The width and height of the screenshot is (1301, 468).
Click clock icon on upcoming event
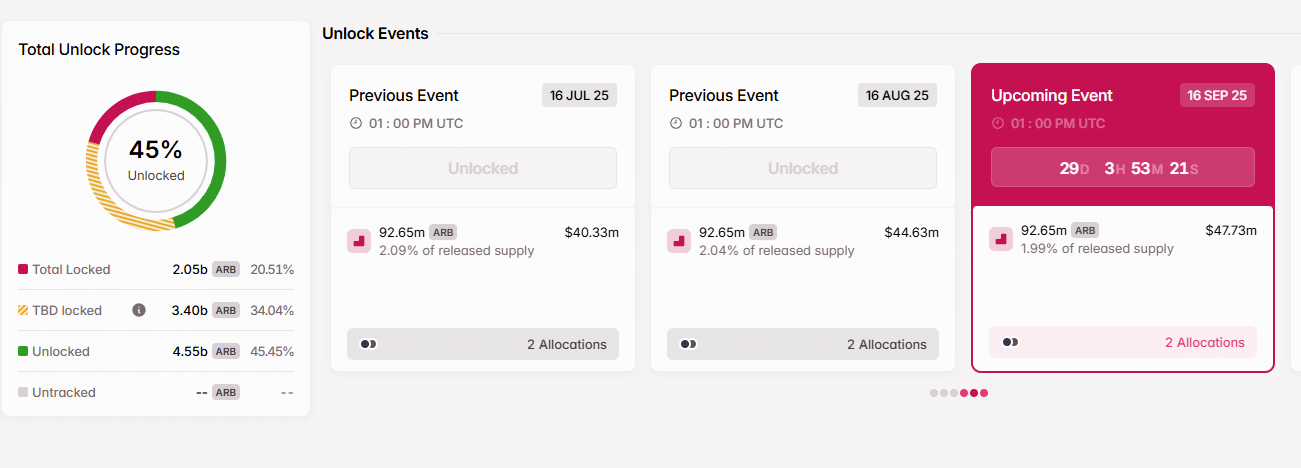coord(997,123)
